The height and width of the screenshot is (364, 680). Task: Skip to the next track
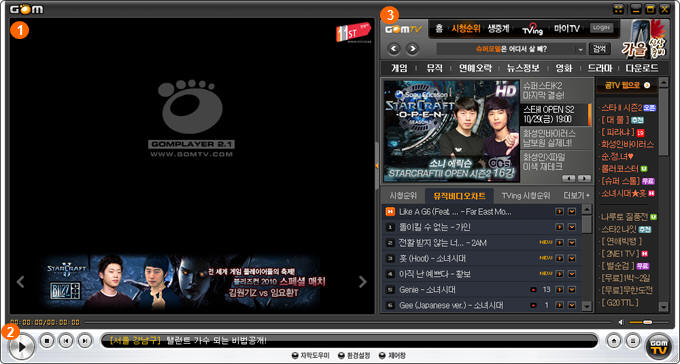coord(85,341)
